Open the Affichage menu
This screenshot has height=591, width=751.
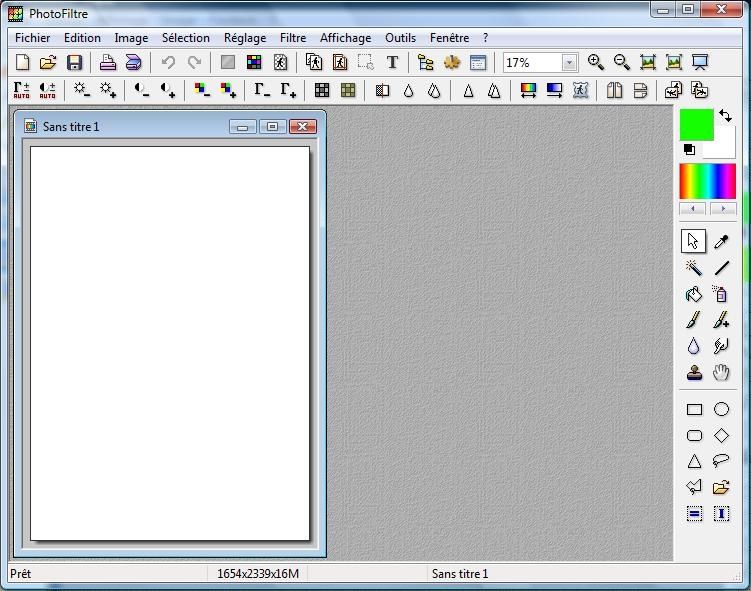click(x=345, y=38)
